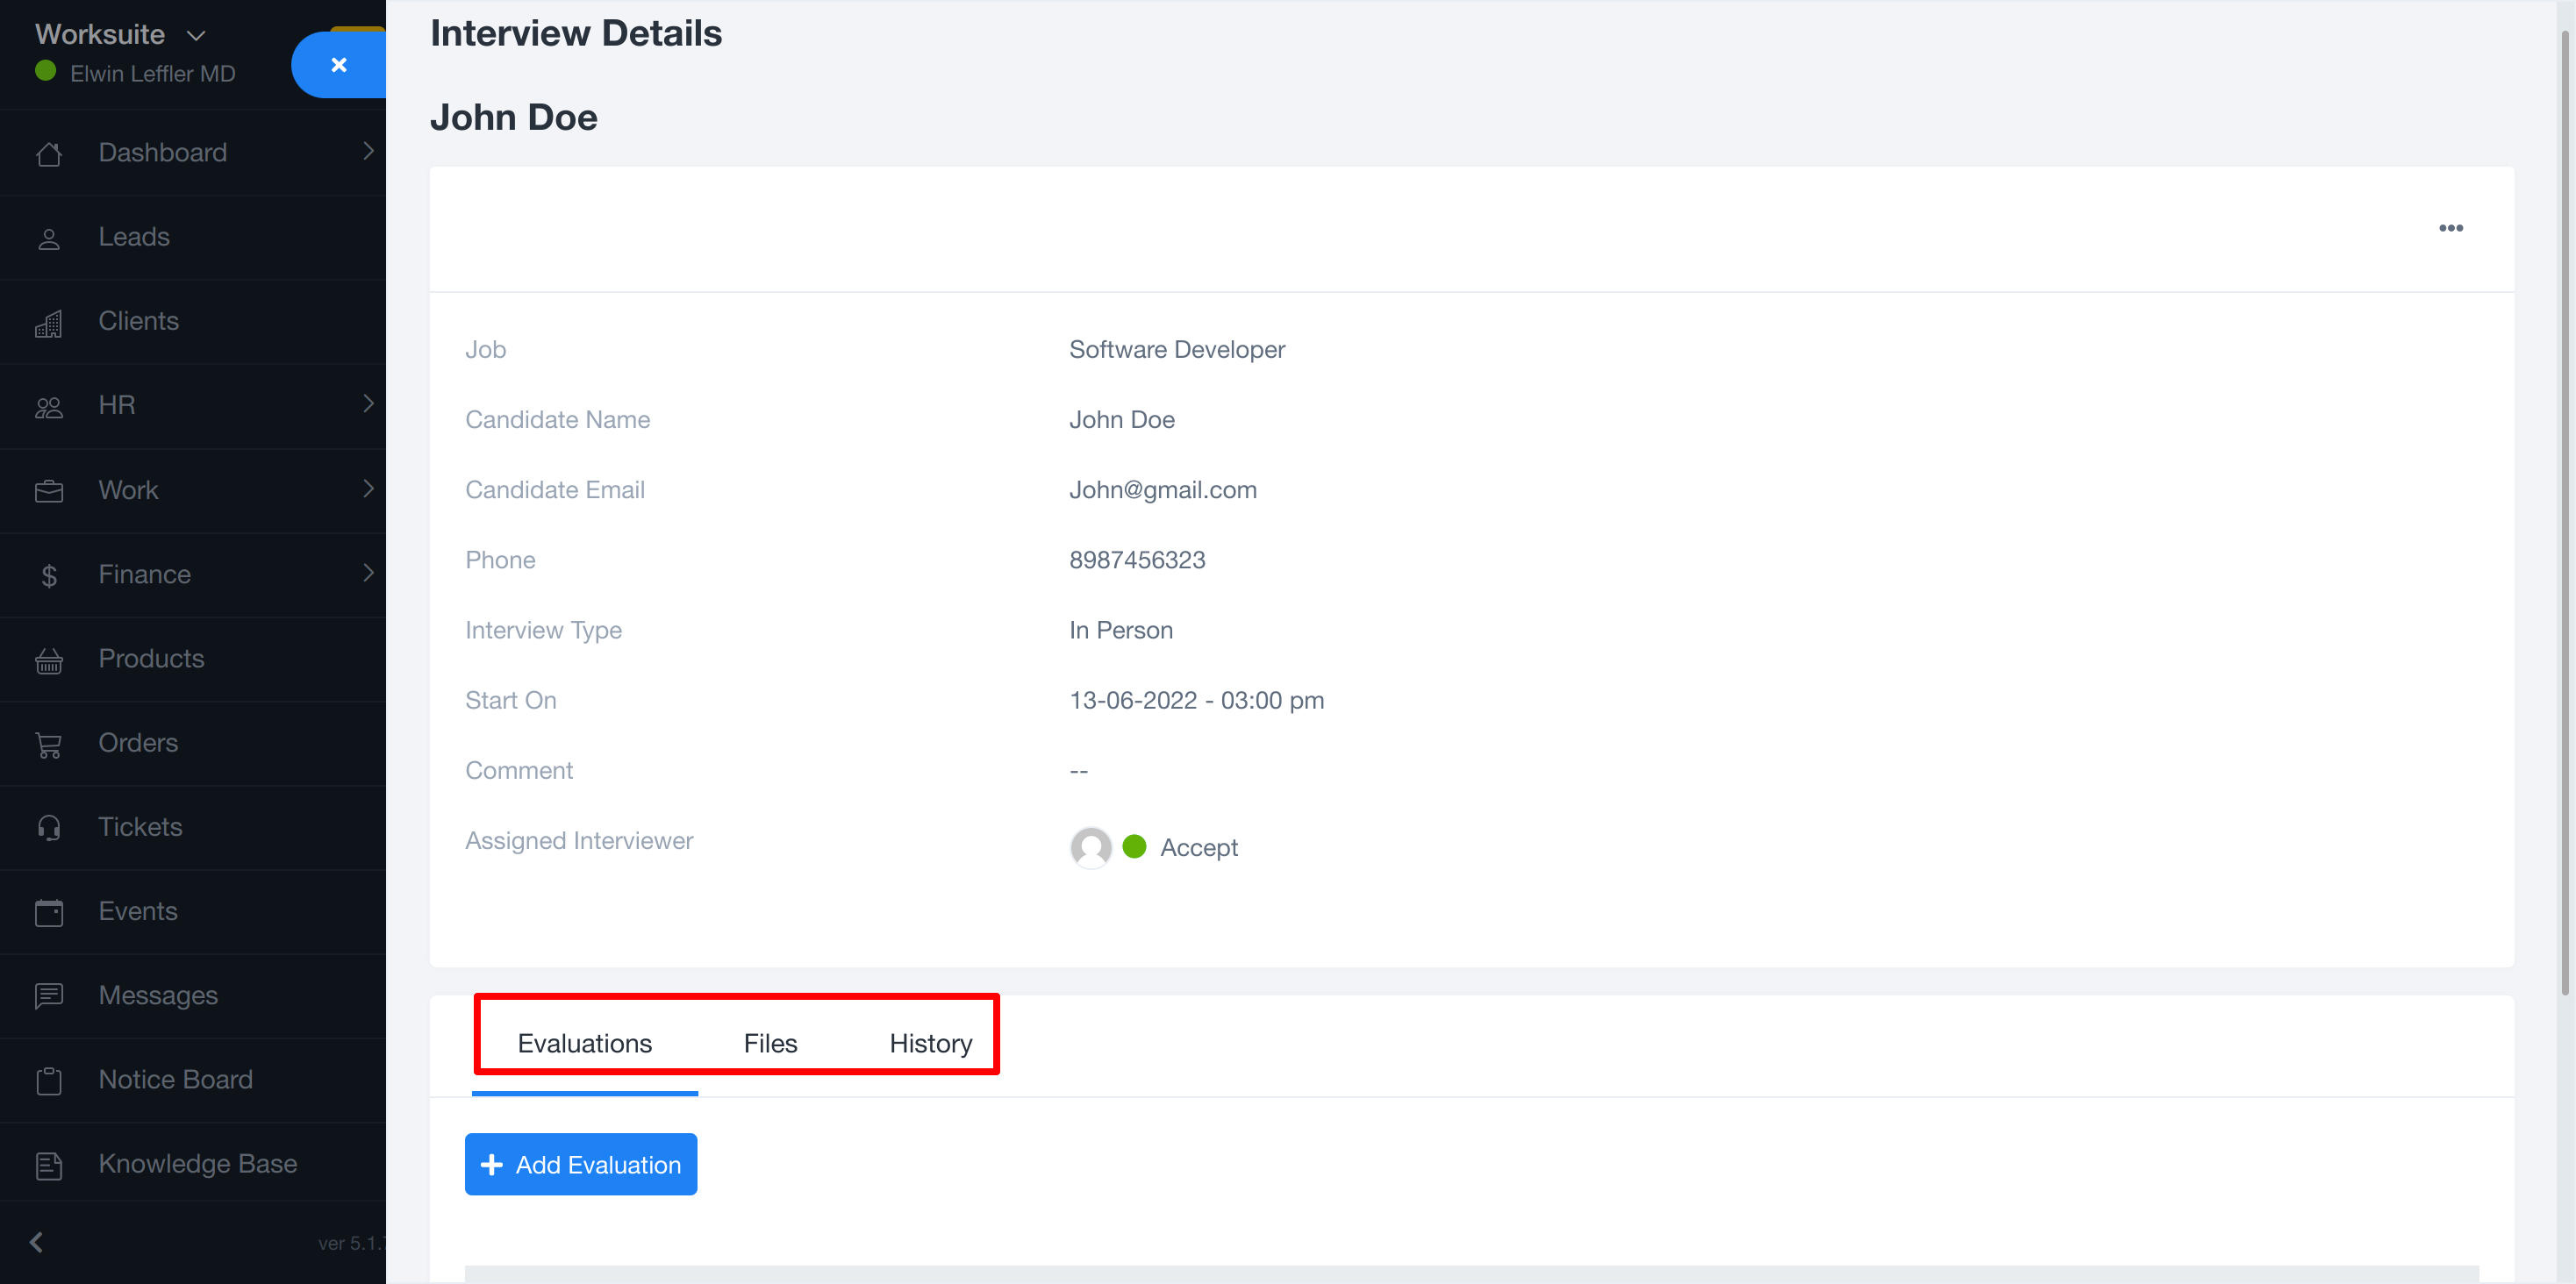Switch to the Files tab
2576x1284 pixels.
[x=770, y=1043]
